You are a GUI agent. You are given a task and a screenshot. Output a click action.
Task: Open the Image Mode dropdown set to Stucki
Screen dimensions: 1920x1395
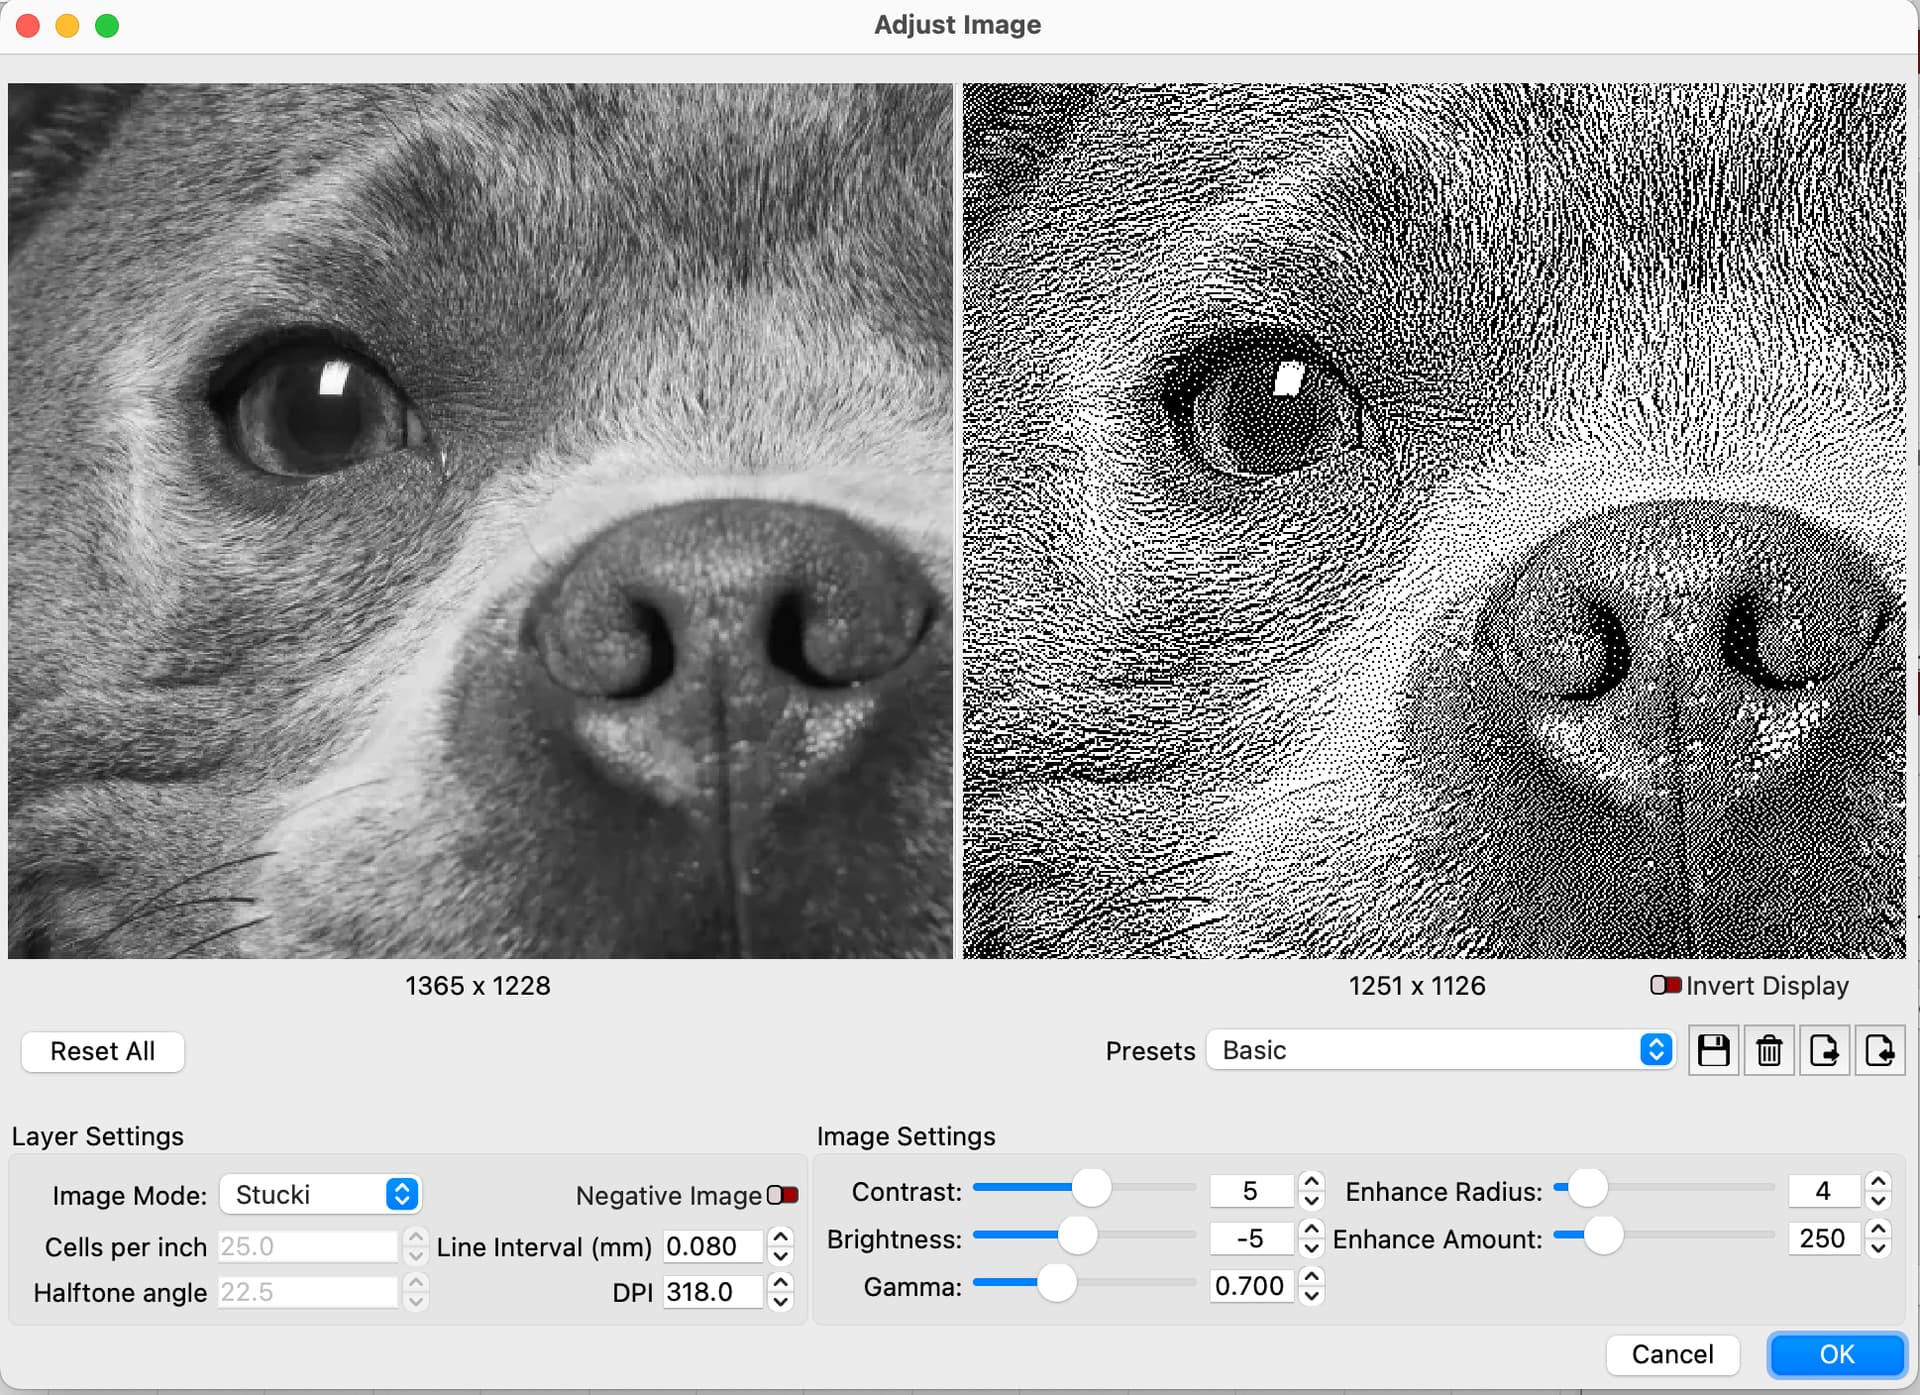tap(320, 1194)
